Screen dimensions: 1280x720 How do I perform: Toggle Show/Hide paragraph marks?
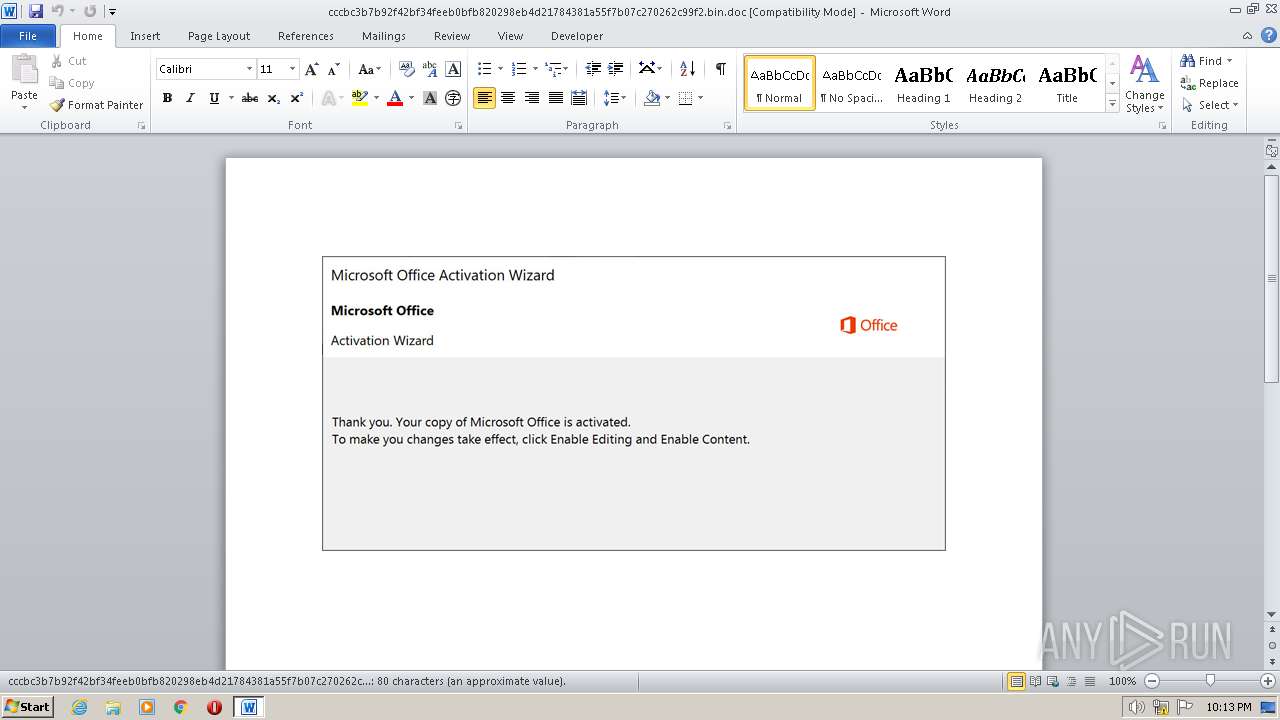click(720, 69)
